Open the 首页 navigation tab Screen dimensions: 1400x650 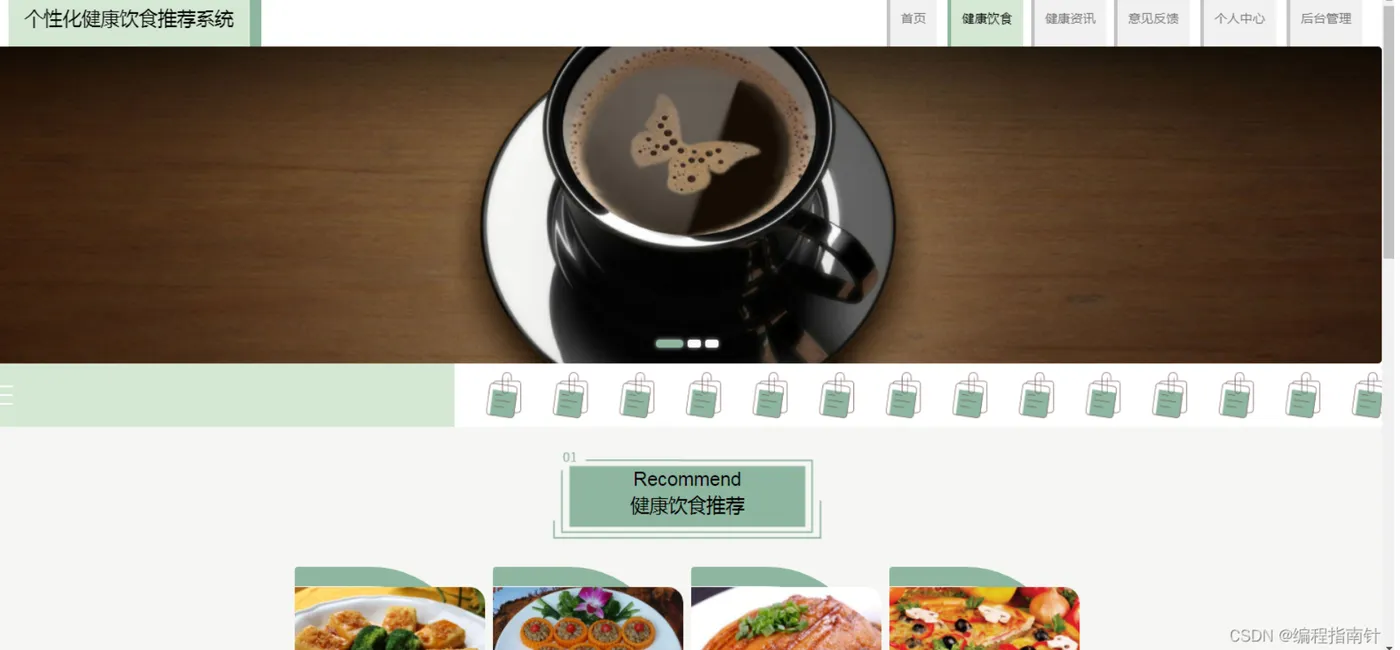913,19
